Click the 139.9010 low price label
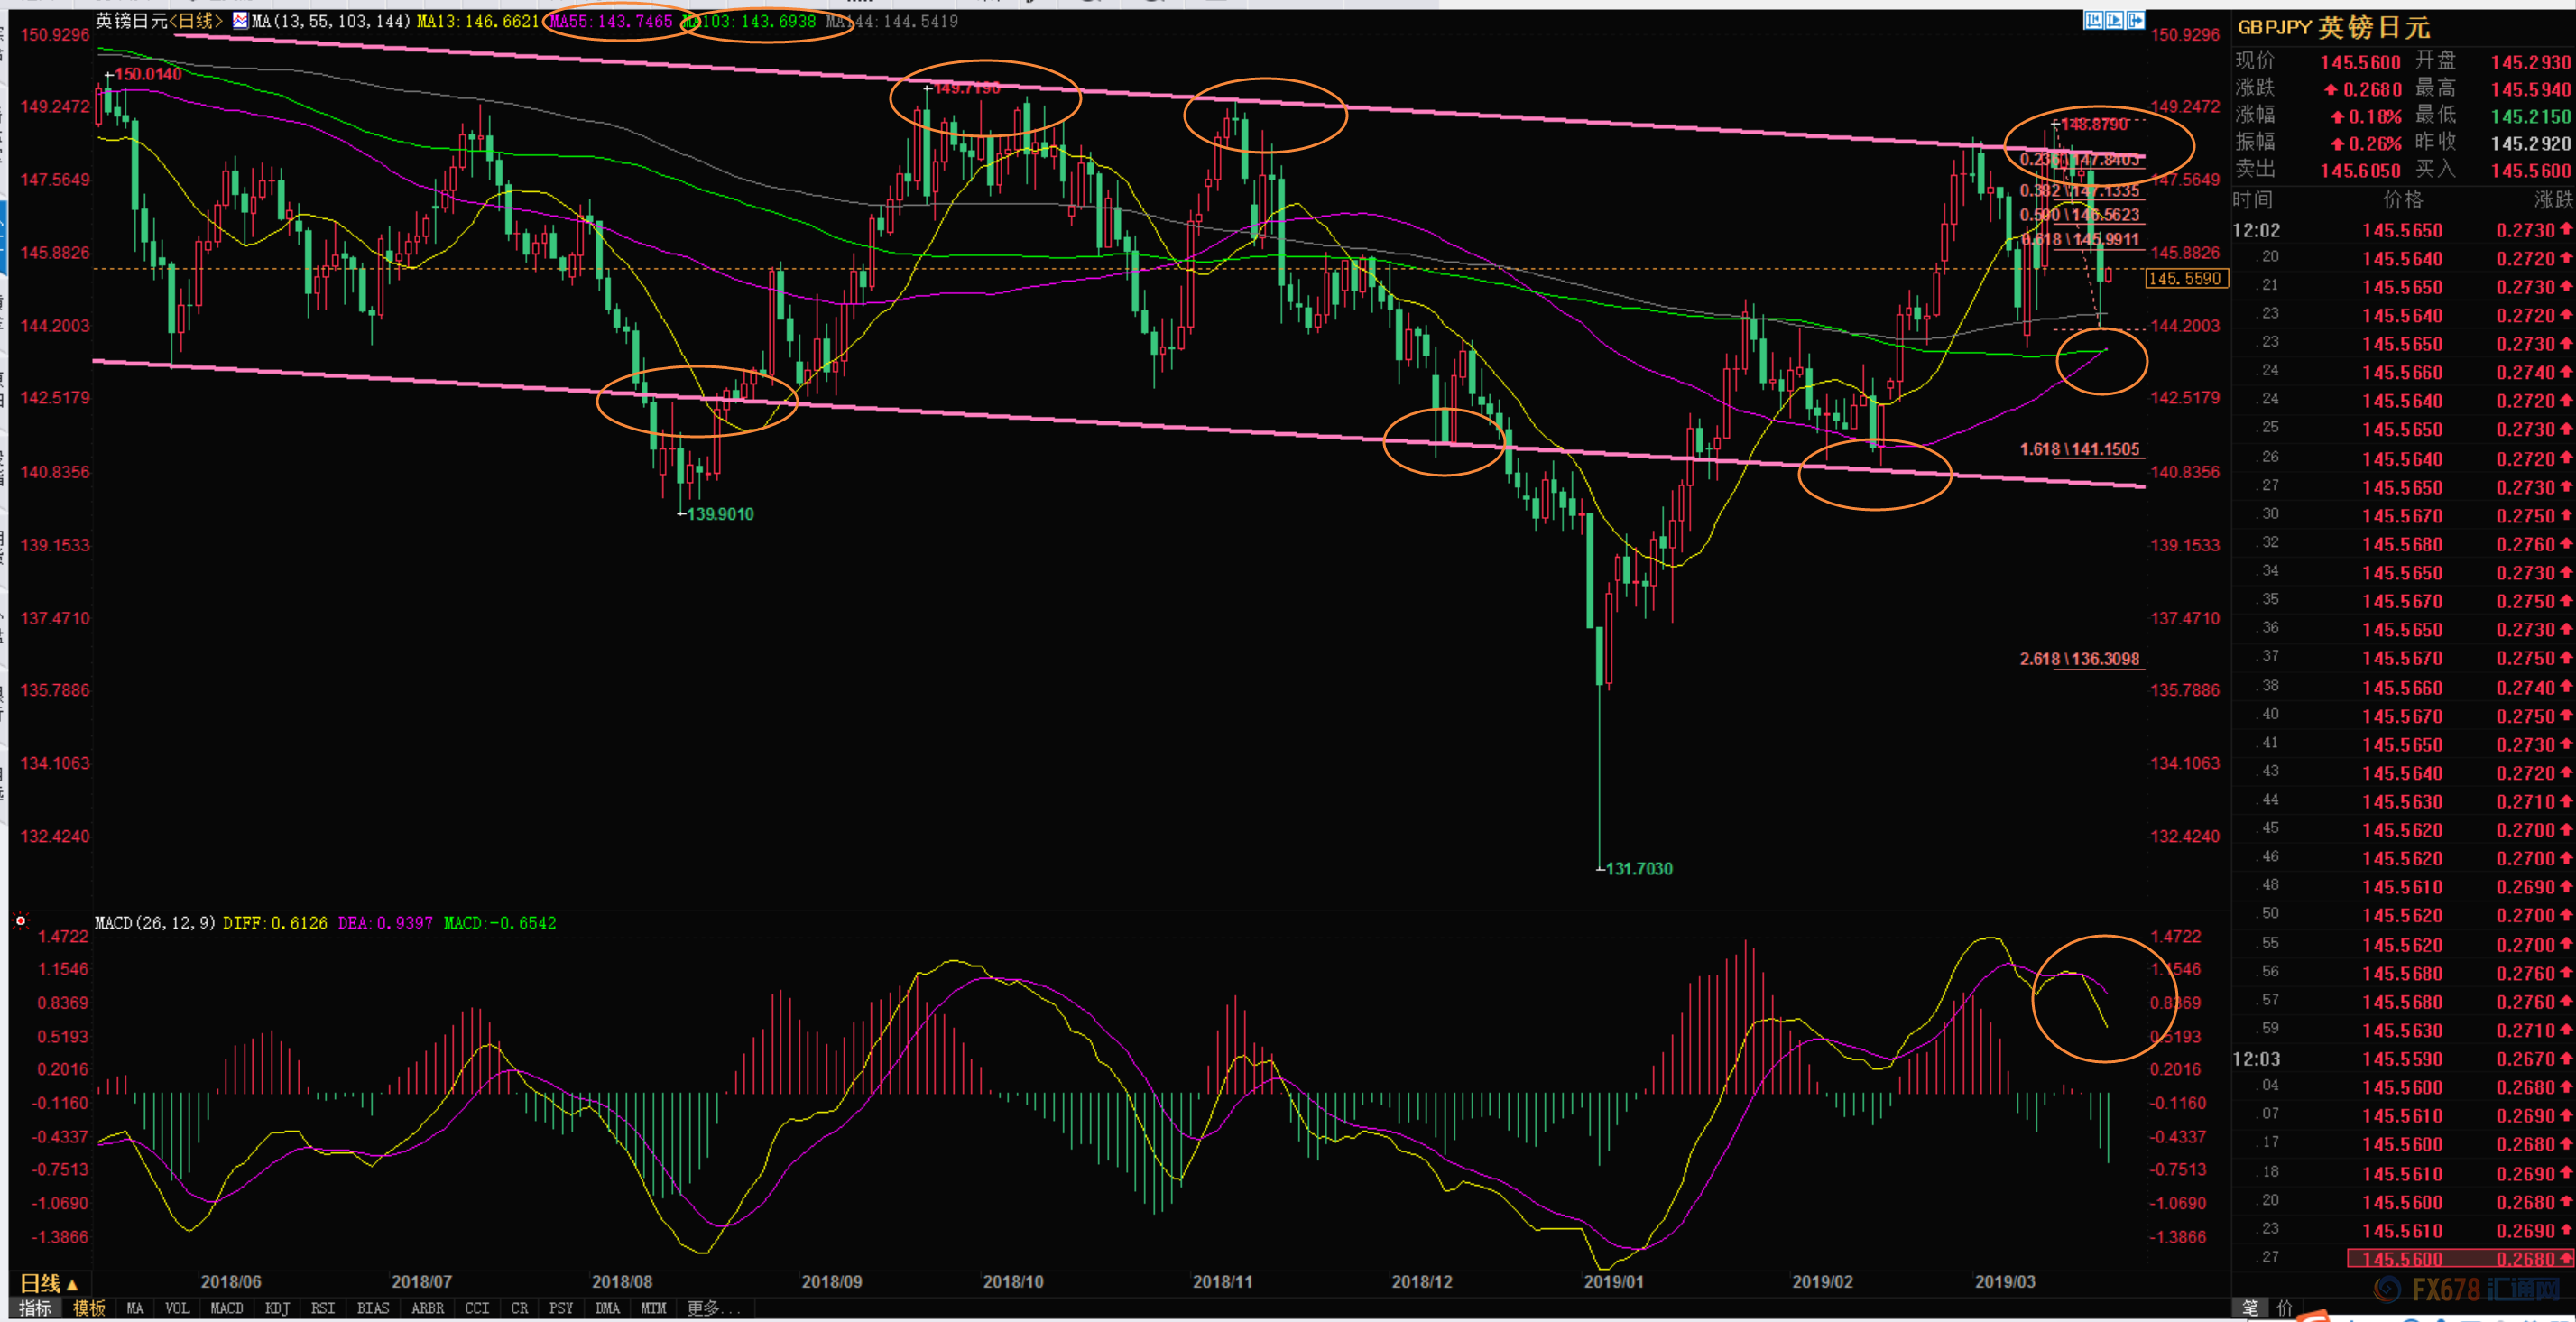Screen dimensions: 2576x1322 tap(720, 514)
